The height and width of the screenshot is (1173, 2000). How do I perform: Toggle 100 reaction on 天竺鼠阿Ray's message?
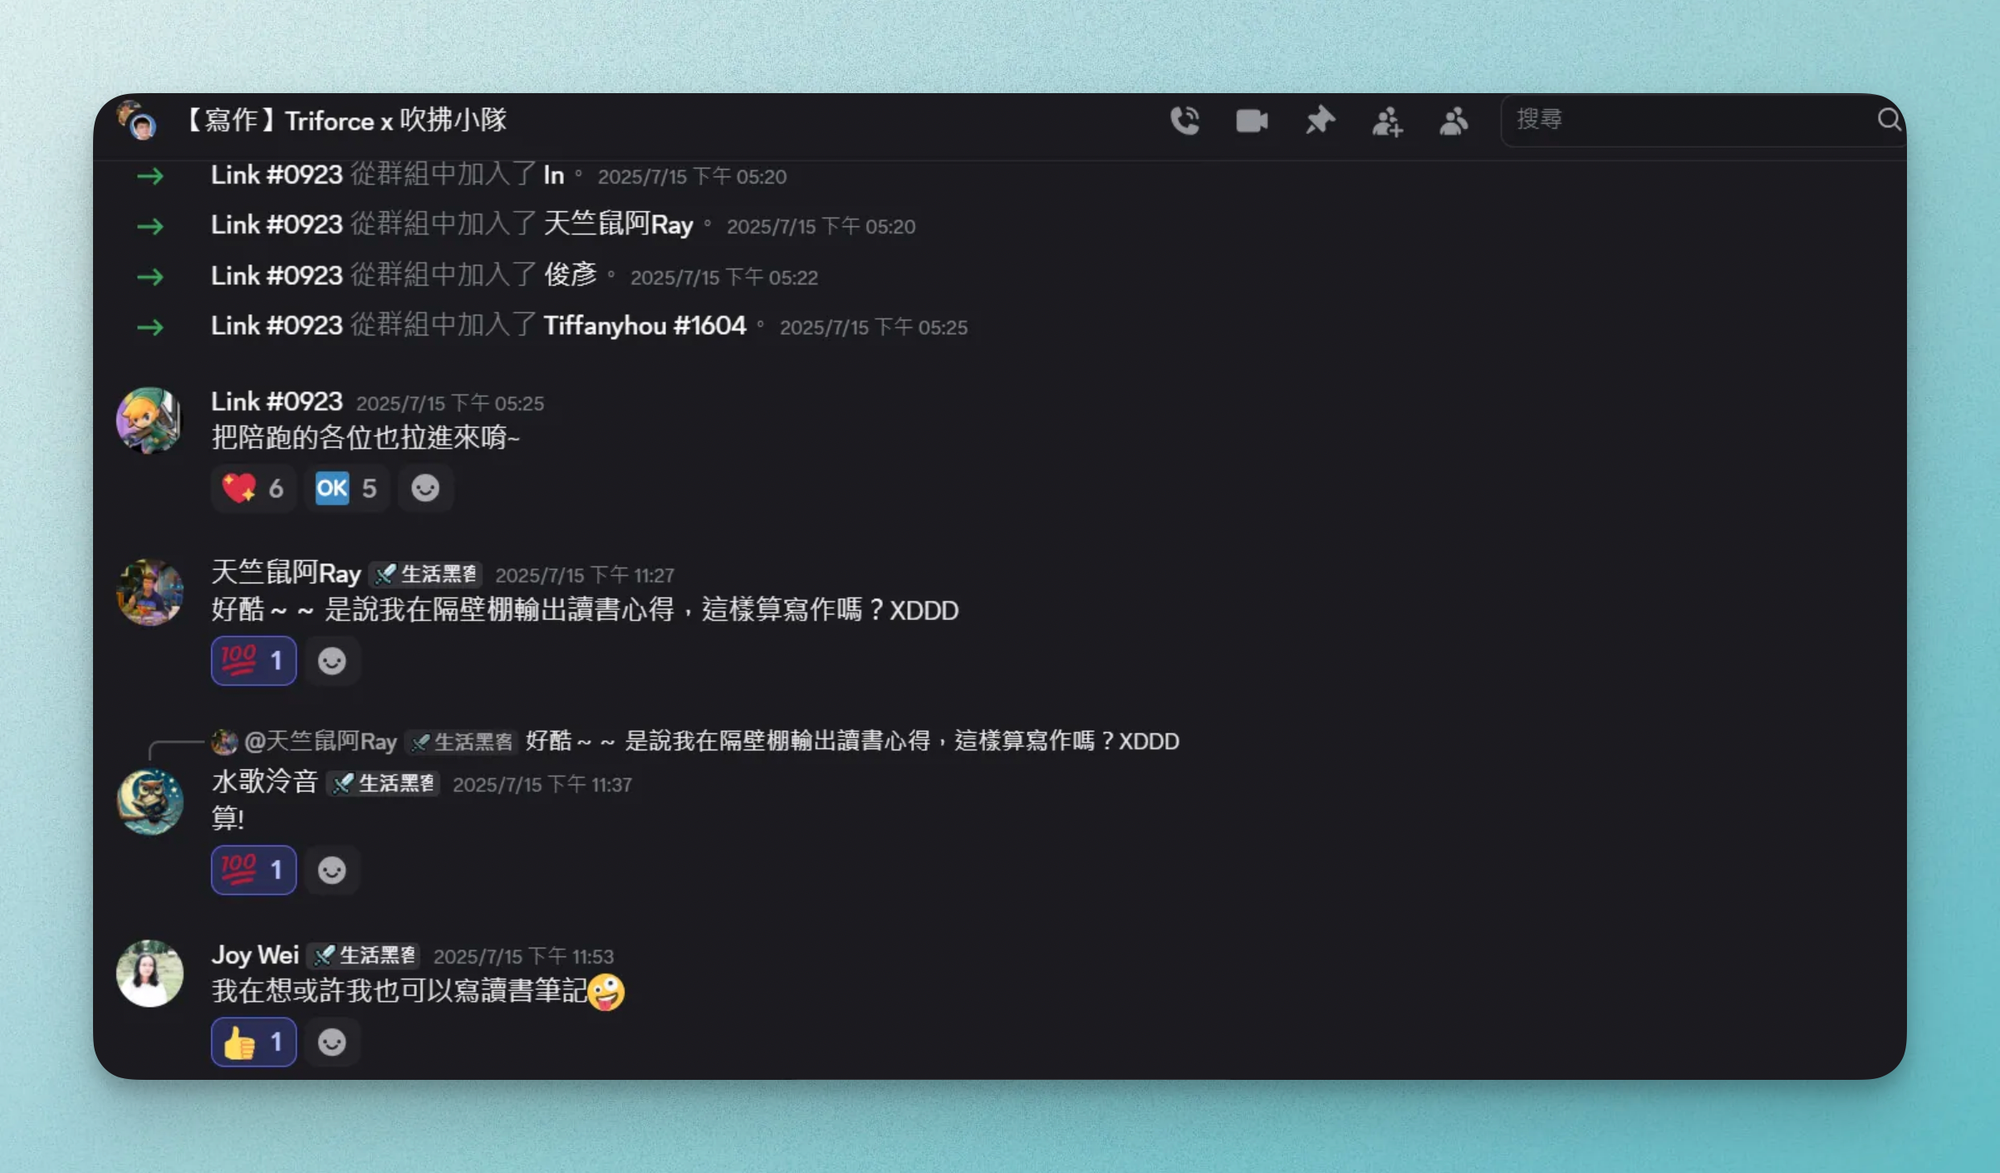(x=253, y=661)
